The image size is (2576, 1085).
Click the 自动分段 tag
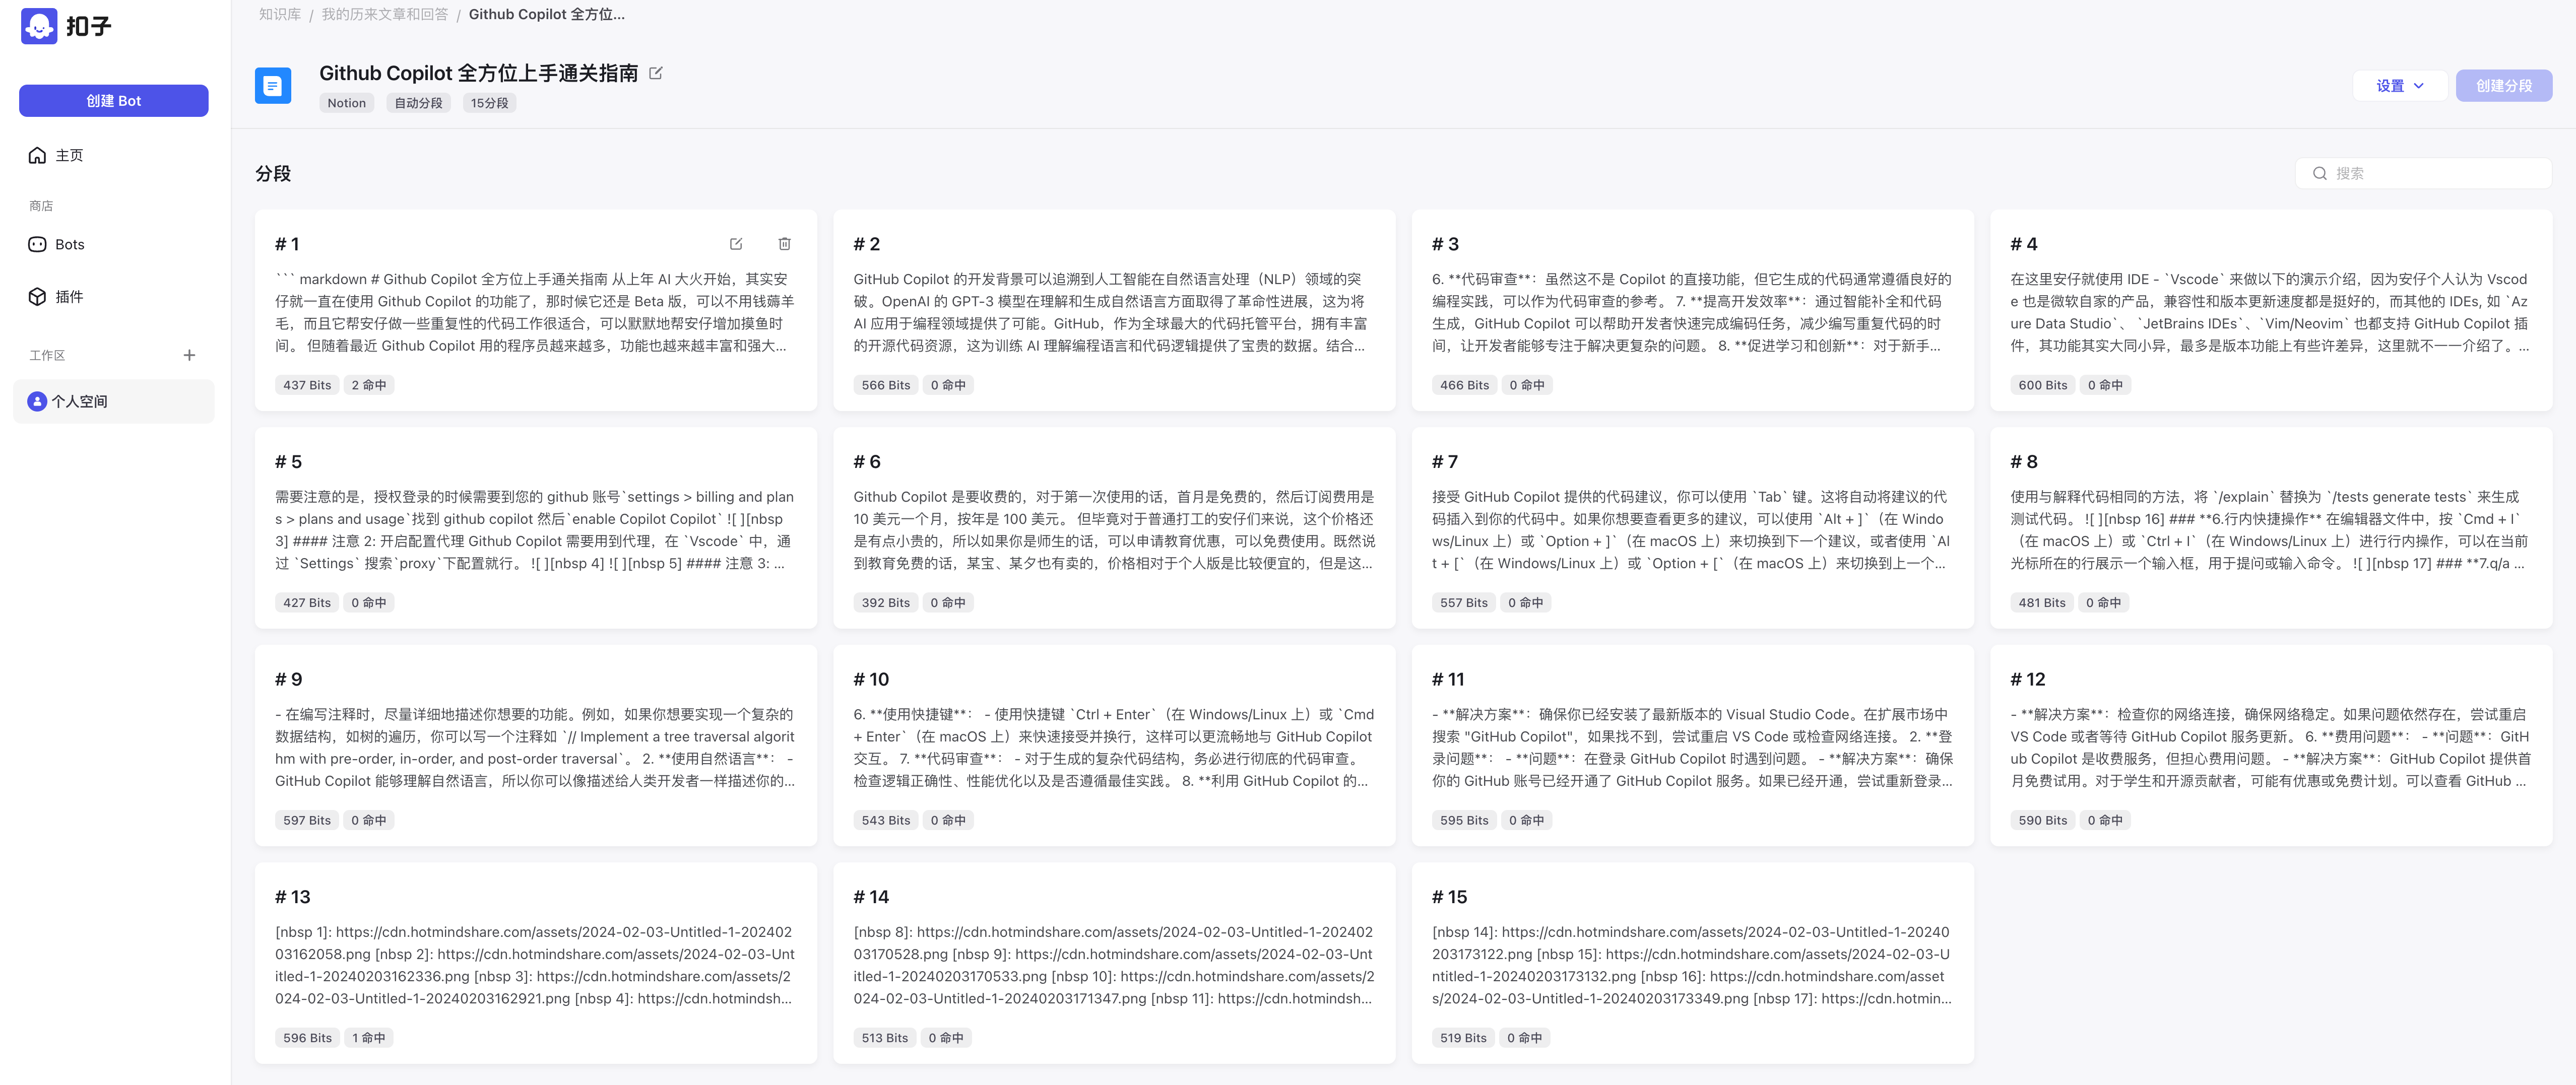pyautogui.click(x=418, y=103)
